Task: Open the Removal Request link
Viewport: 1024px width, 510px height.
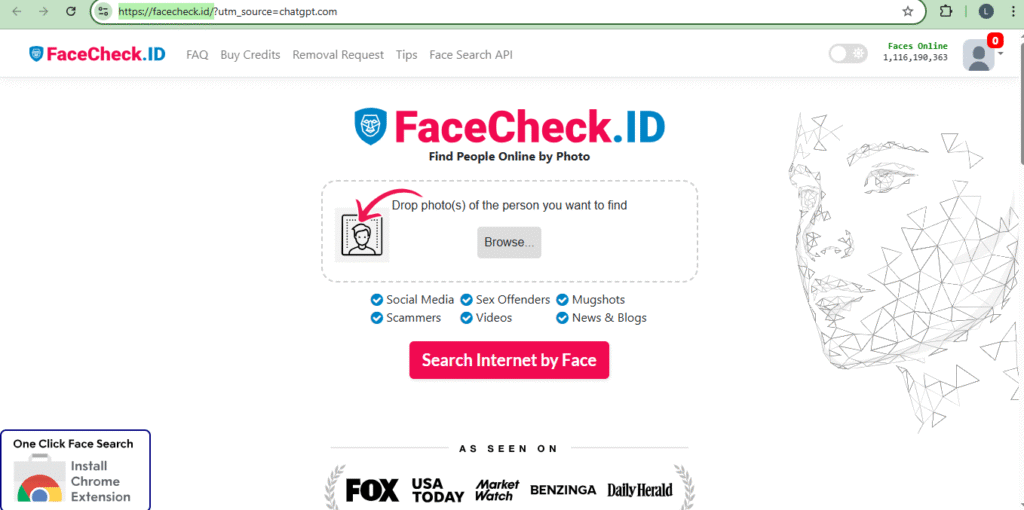Action: (x=338, y=55)
